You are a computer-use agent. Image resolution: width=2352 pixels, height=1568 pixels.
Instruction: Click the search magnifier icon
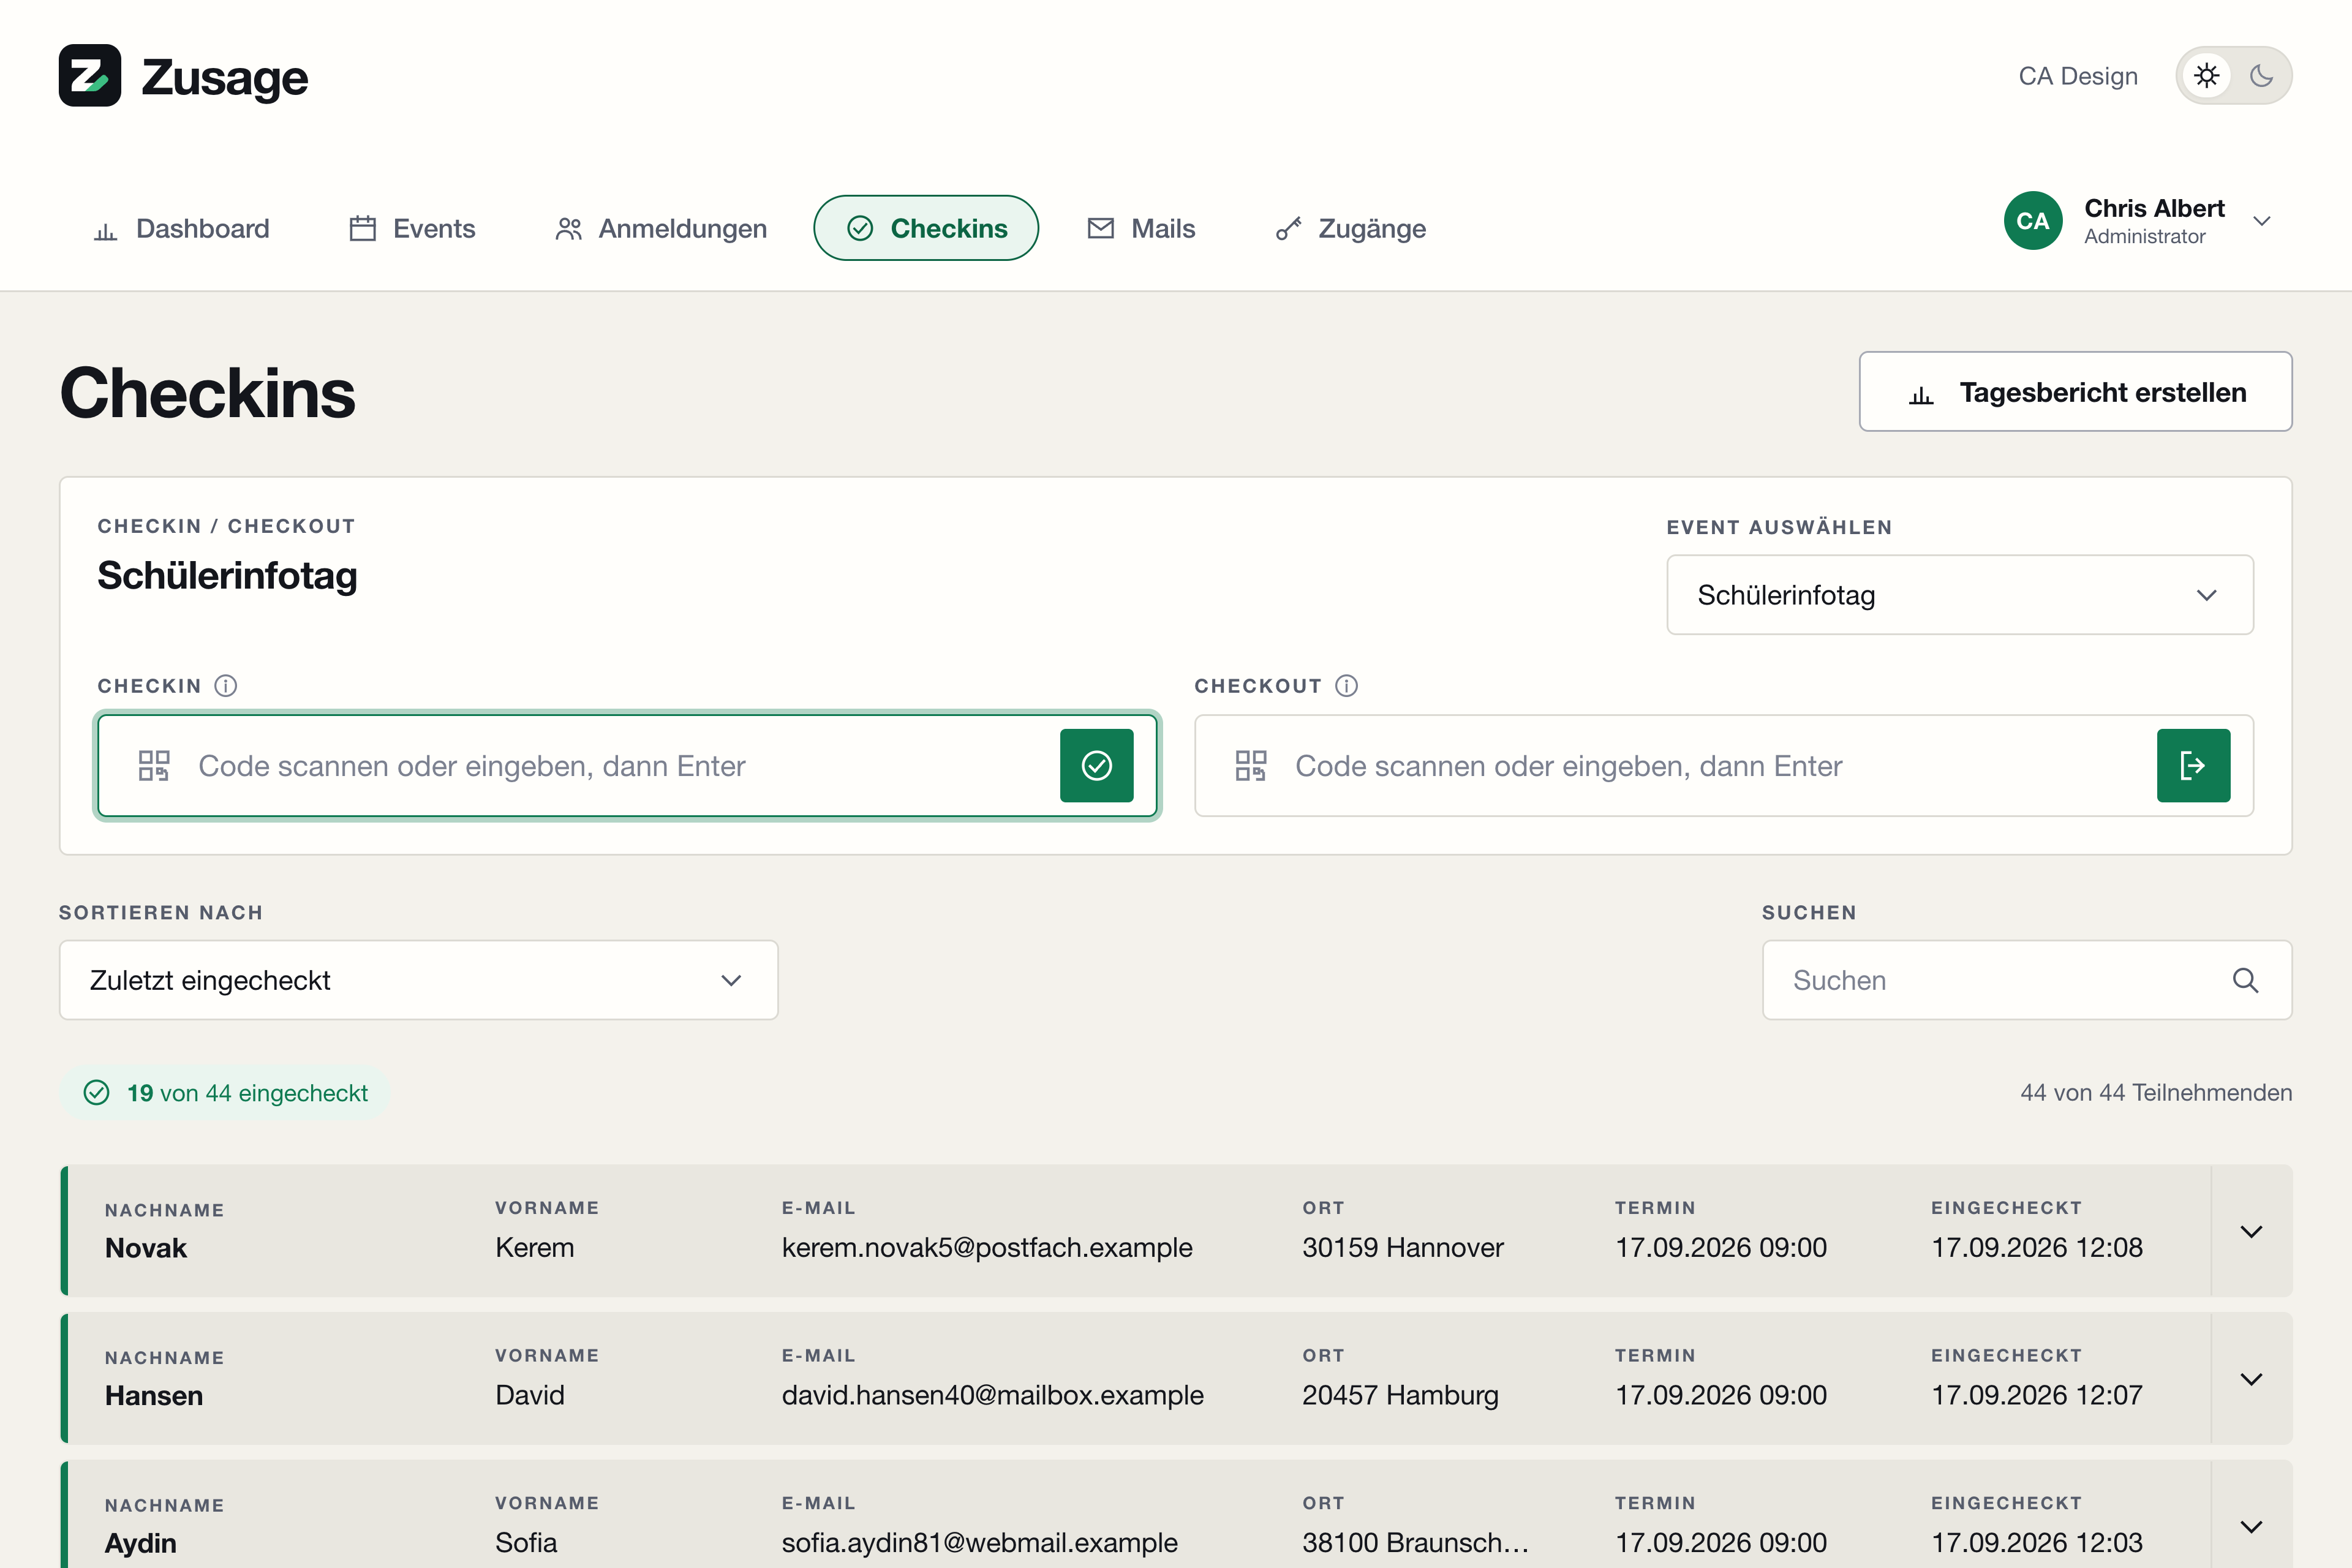[x=2246, y=980]
